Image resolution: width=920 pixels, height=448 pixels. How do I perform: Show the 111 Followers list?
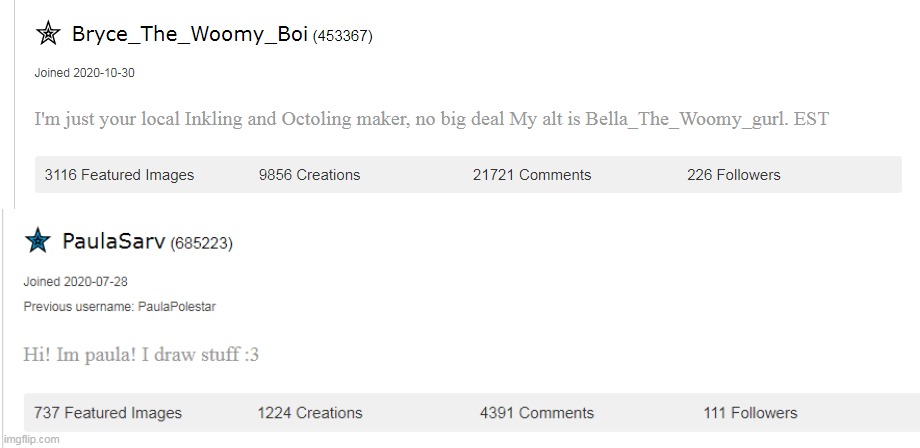click(x=750, y=413)
